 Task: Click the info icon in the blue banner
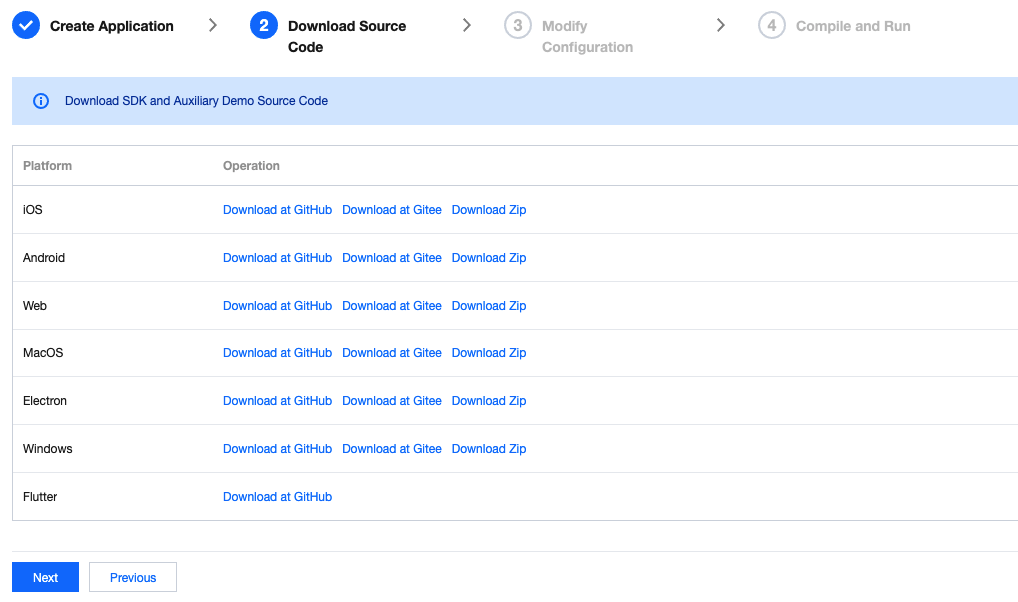click(41, 101)
